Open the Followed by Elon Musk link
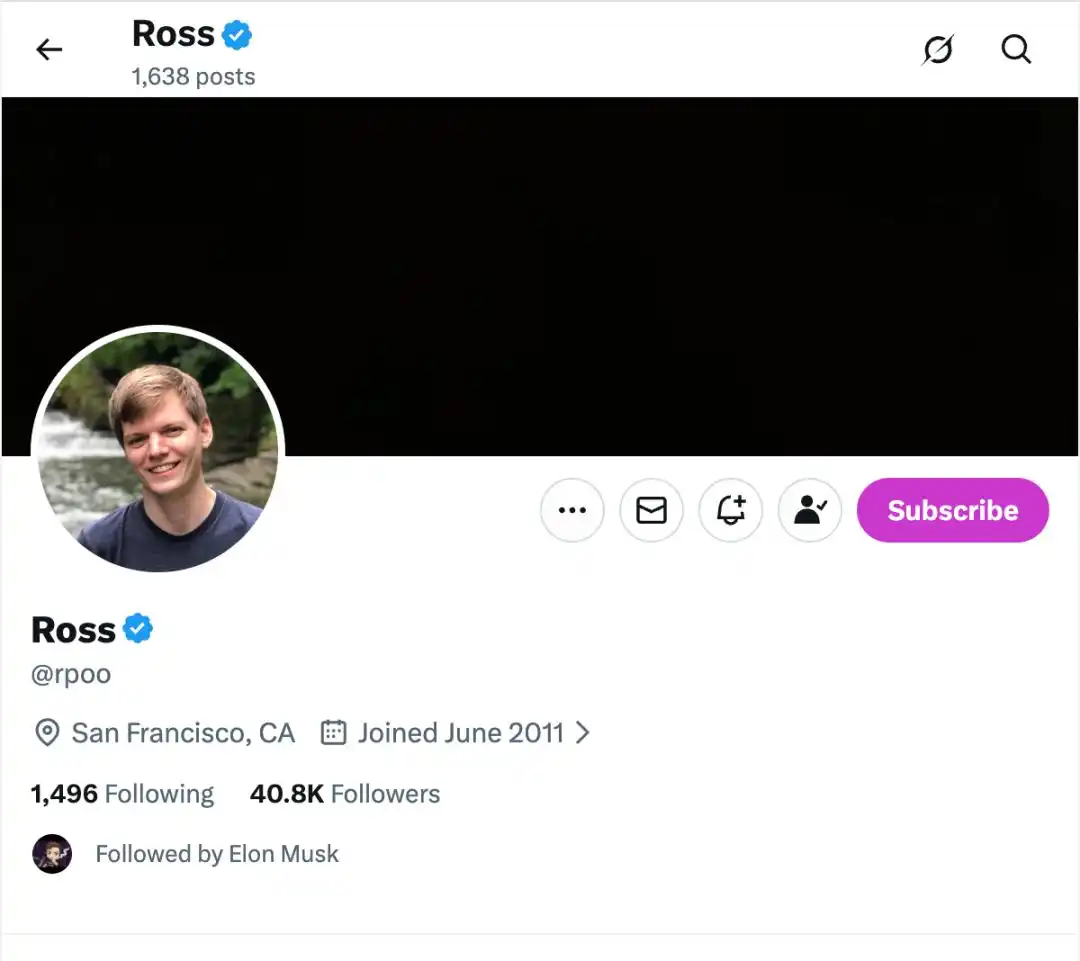This screenshot has width=1080, height=961. 217,854
